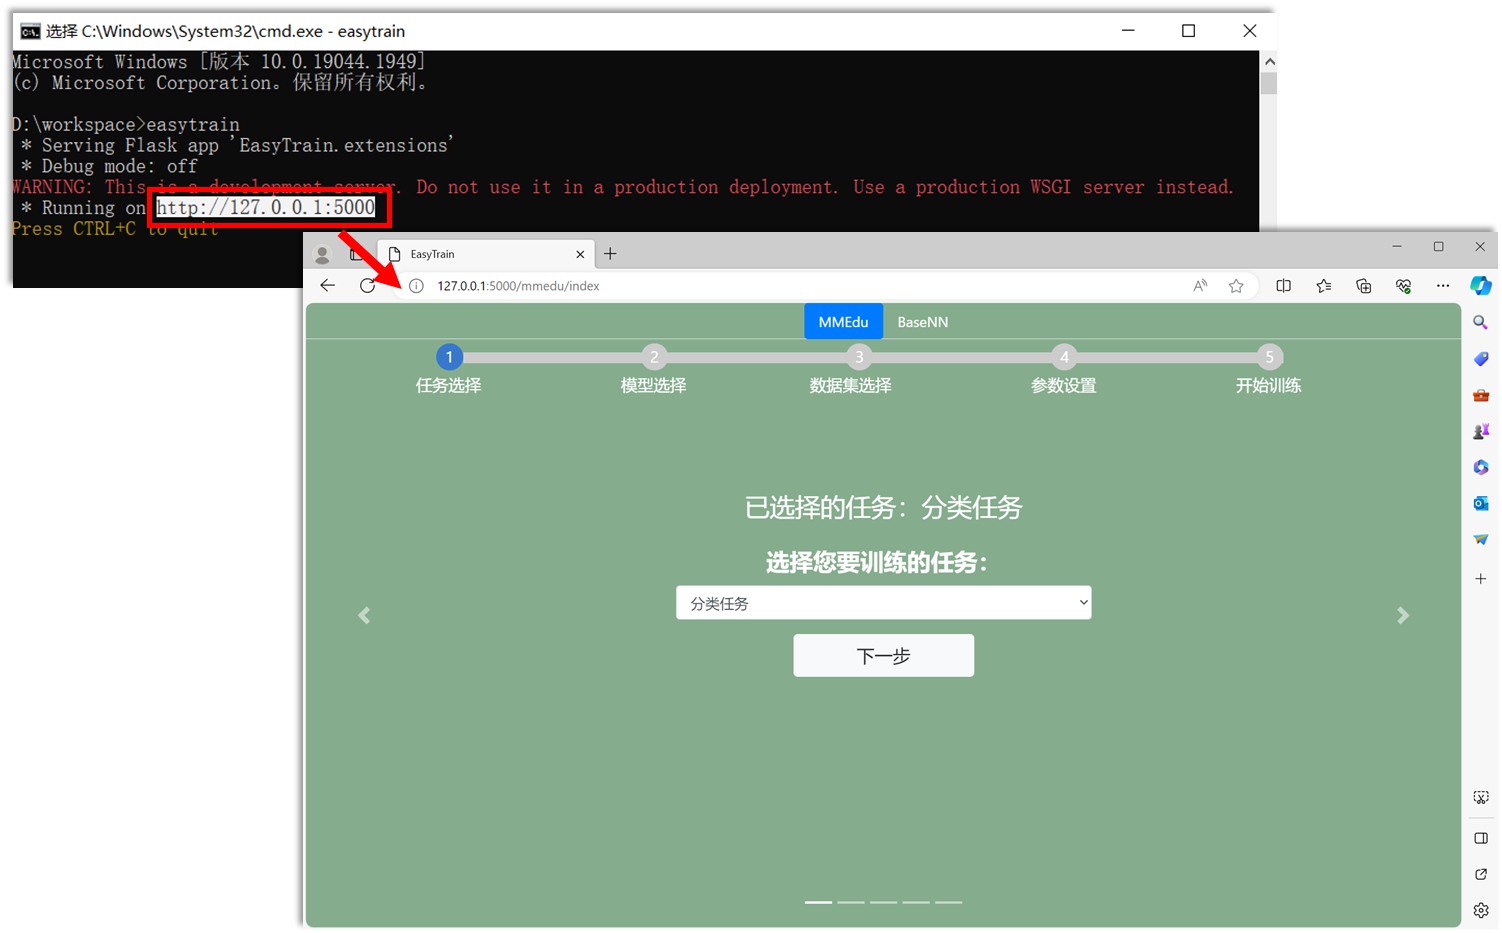Open the browser profile avatar
This screenshot has height=933, width=1502.
[x=322, y=254]
